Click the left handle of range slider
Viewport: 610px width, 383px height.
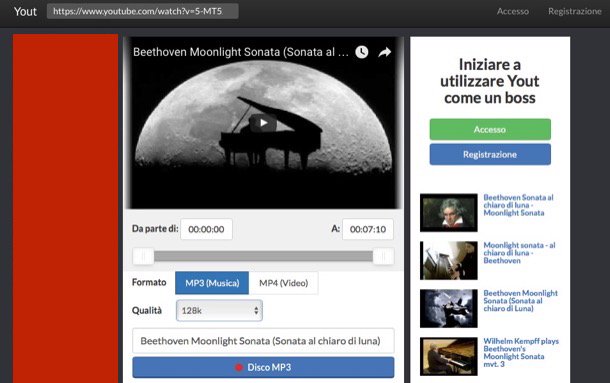[x=143, y=256]
